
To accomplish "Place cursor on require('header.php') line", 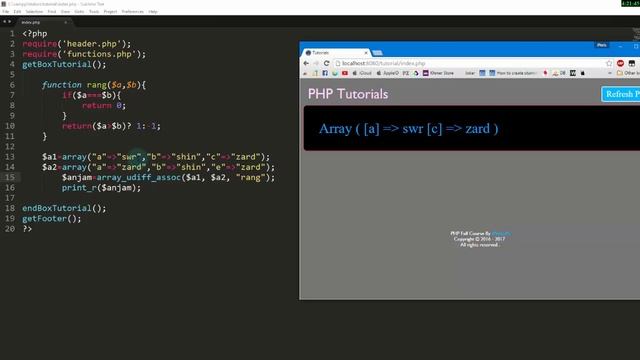I will pos(77,44).
